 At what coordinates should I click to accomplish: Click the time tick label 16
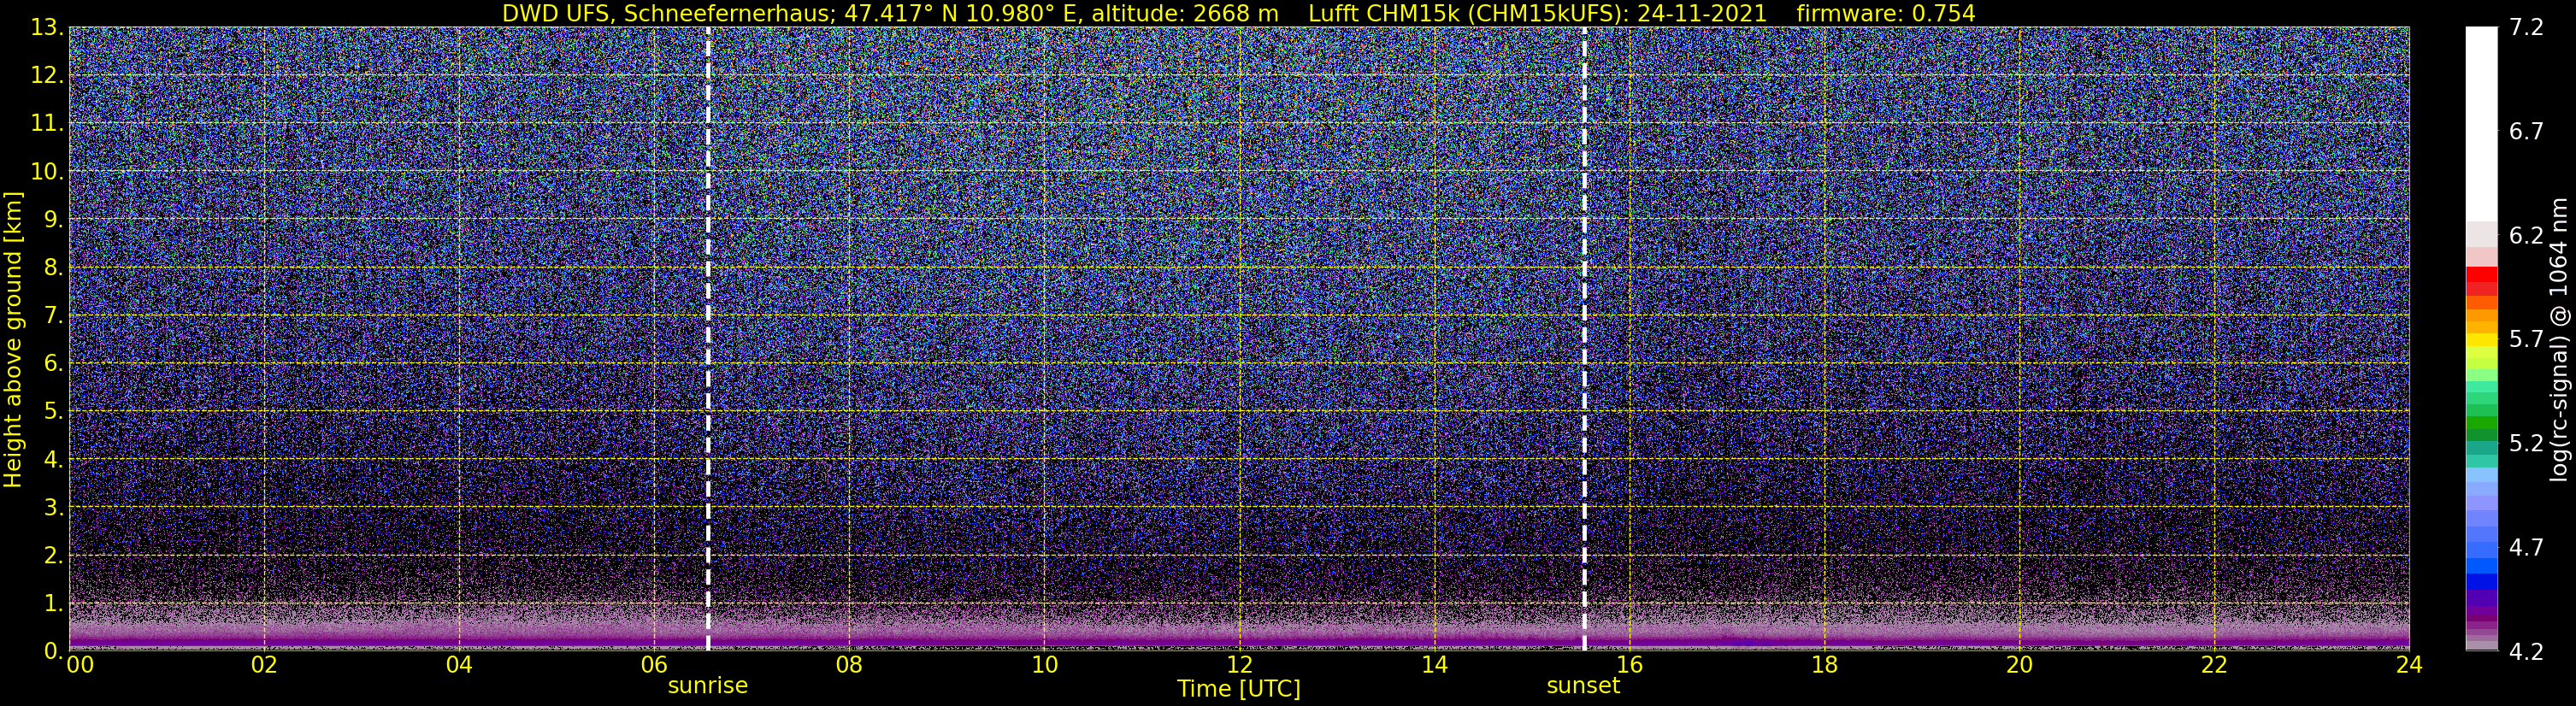point(1629,666)
